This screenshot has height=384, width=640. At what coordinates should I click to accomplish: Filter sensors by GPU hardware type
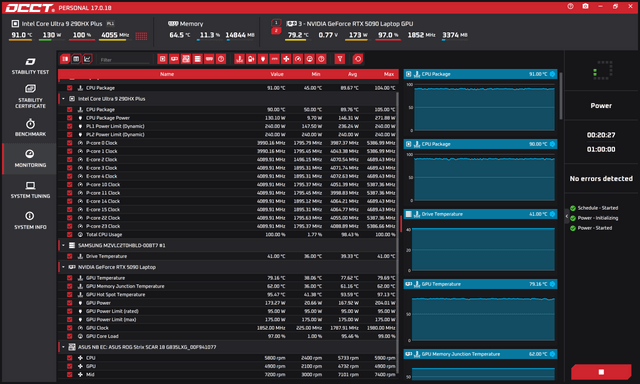tap(174, 59)
